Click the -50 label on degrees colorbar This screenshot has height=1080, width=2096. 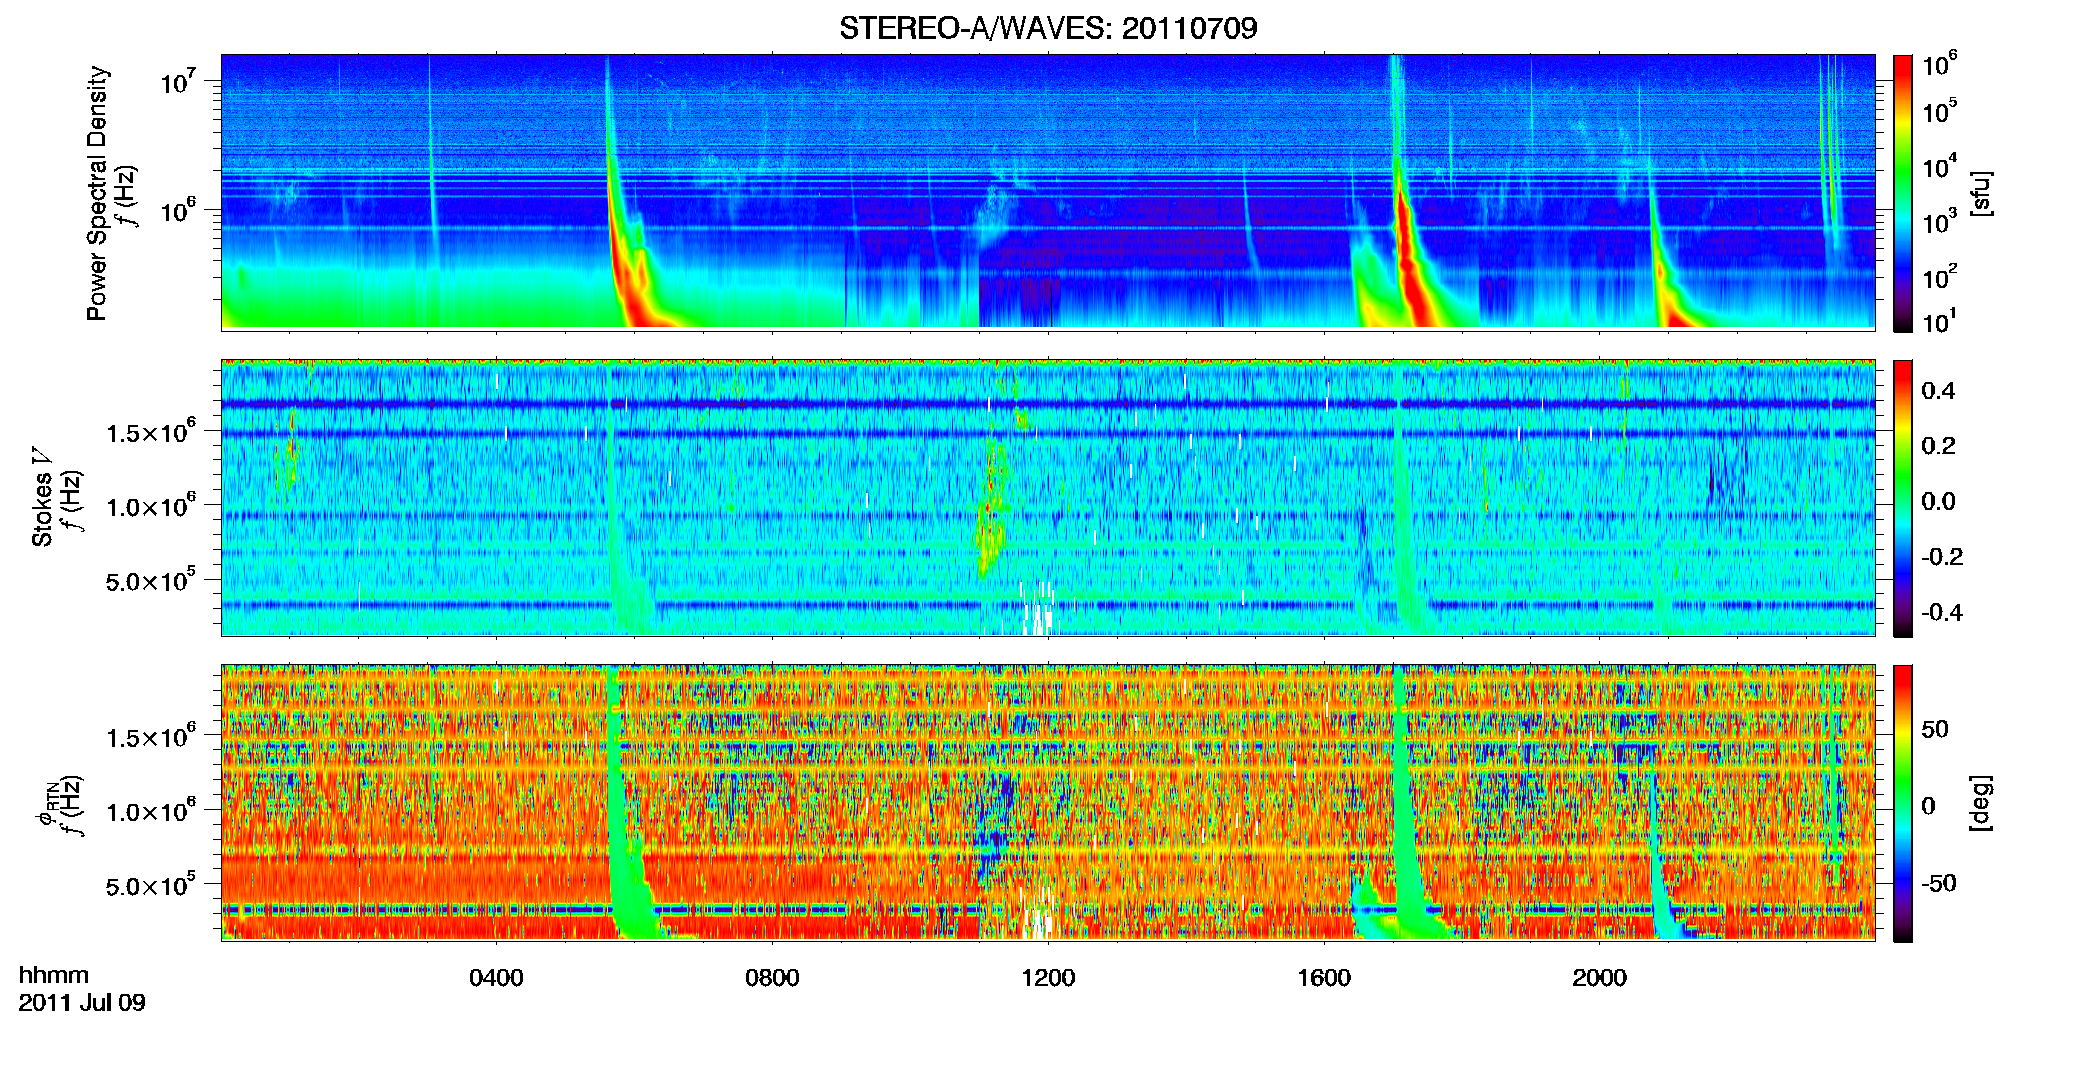(1939, 883)
